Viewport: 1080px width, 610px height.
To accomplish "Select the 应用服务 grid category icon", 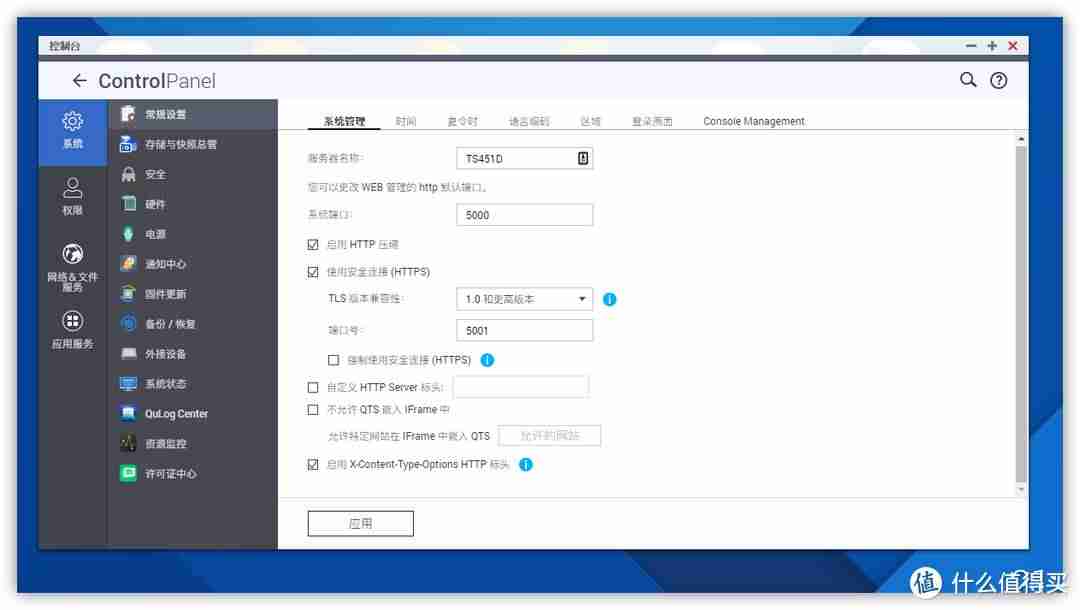I will coord(72,321).
